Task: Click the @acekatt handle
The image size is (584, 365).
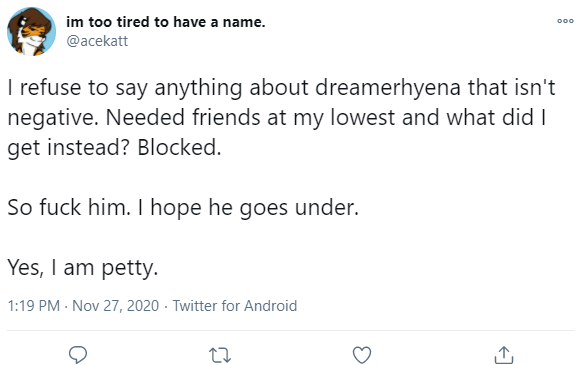Action: point(97,41)
